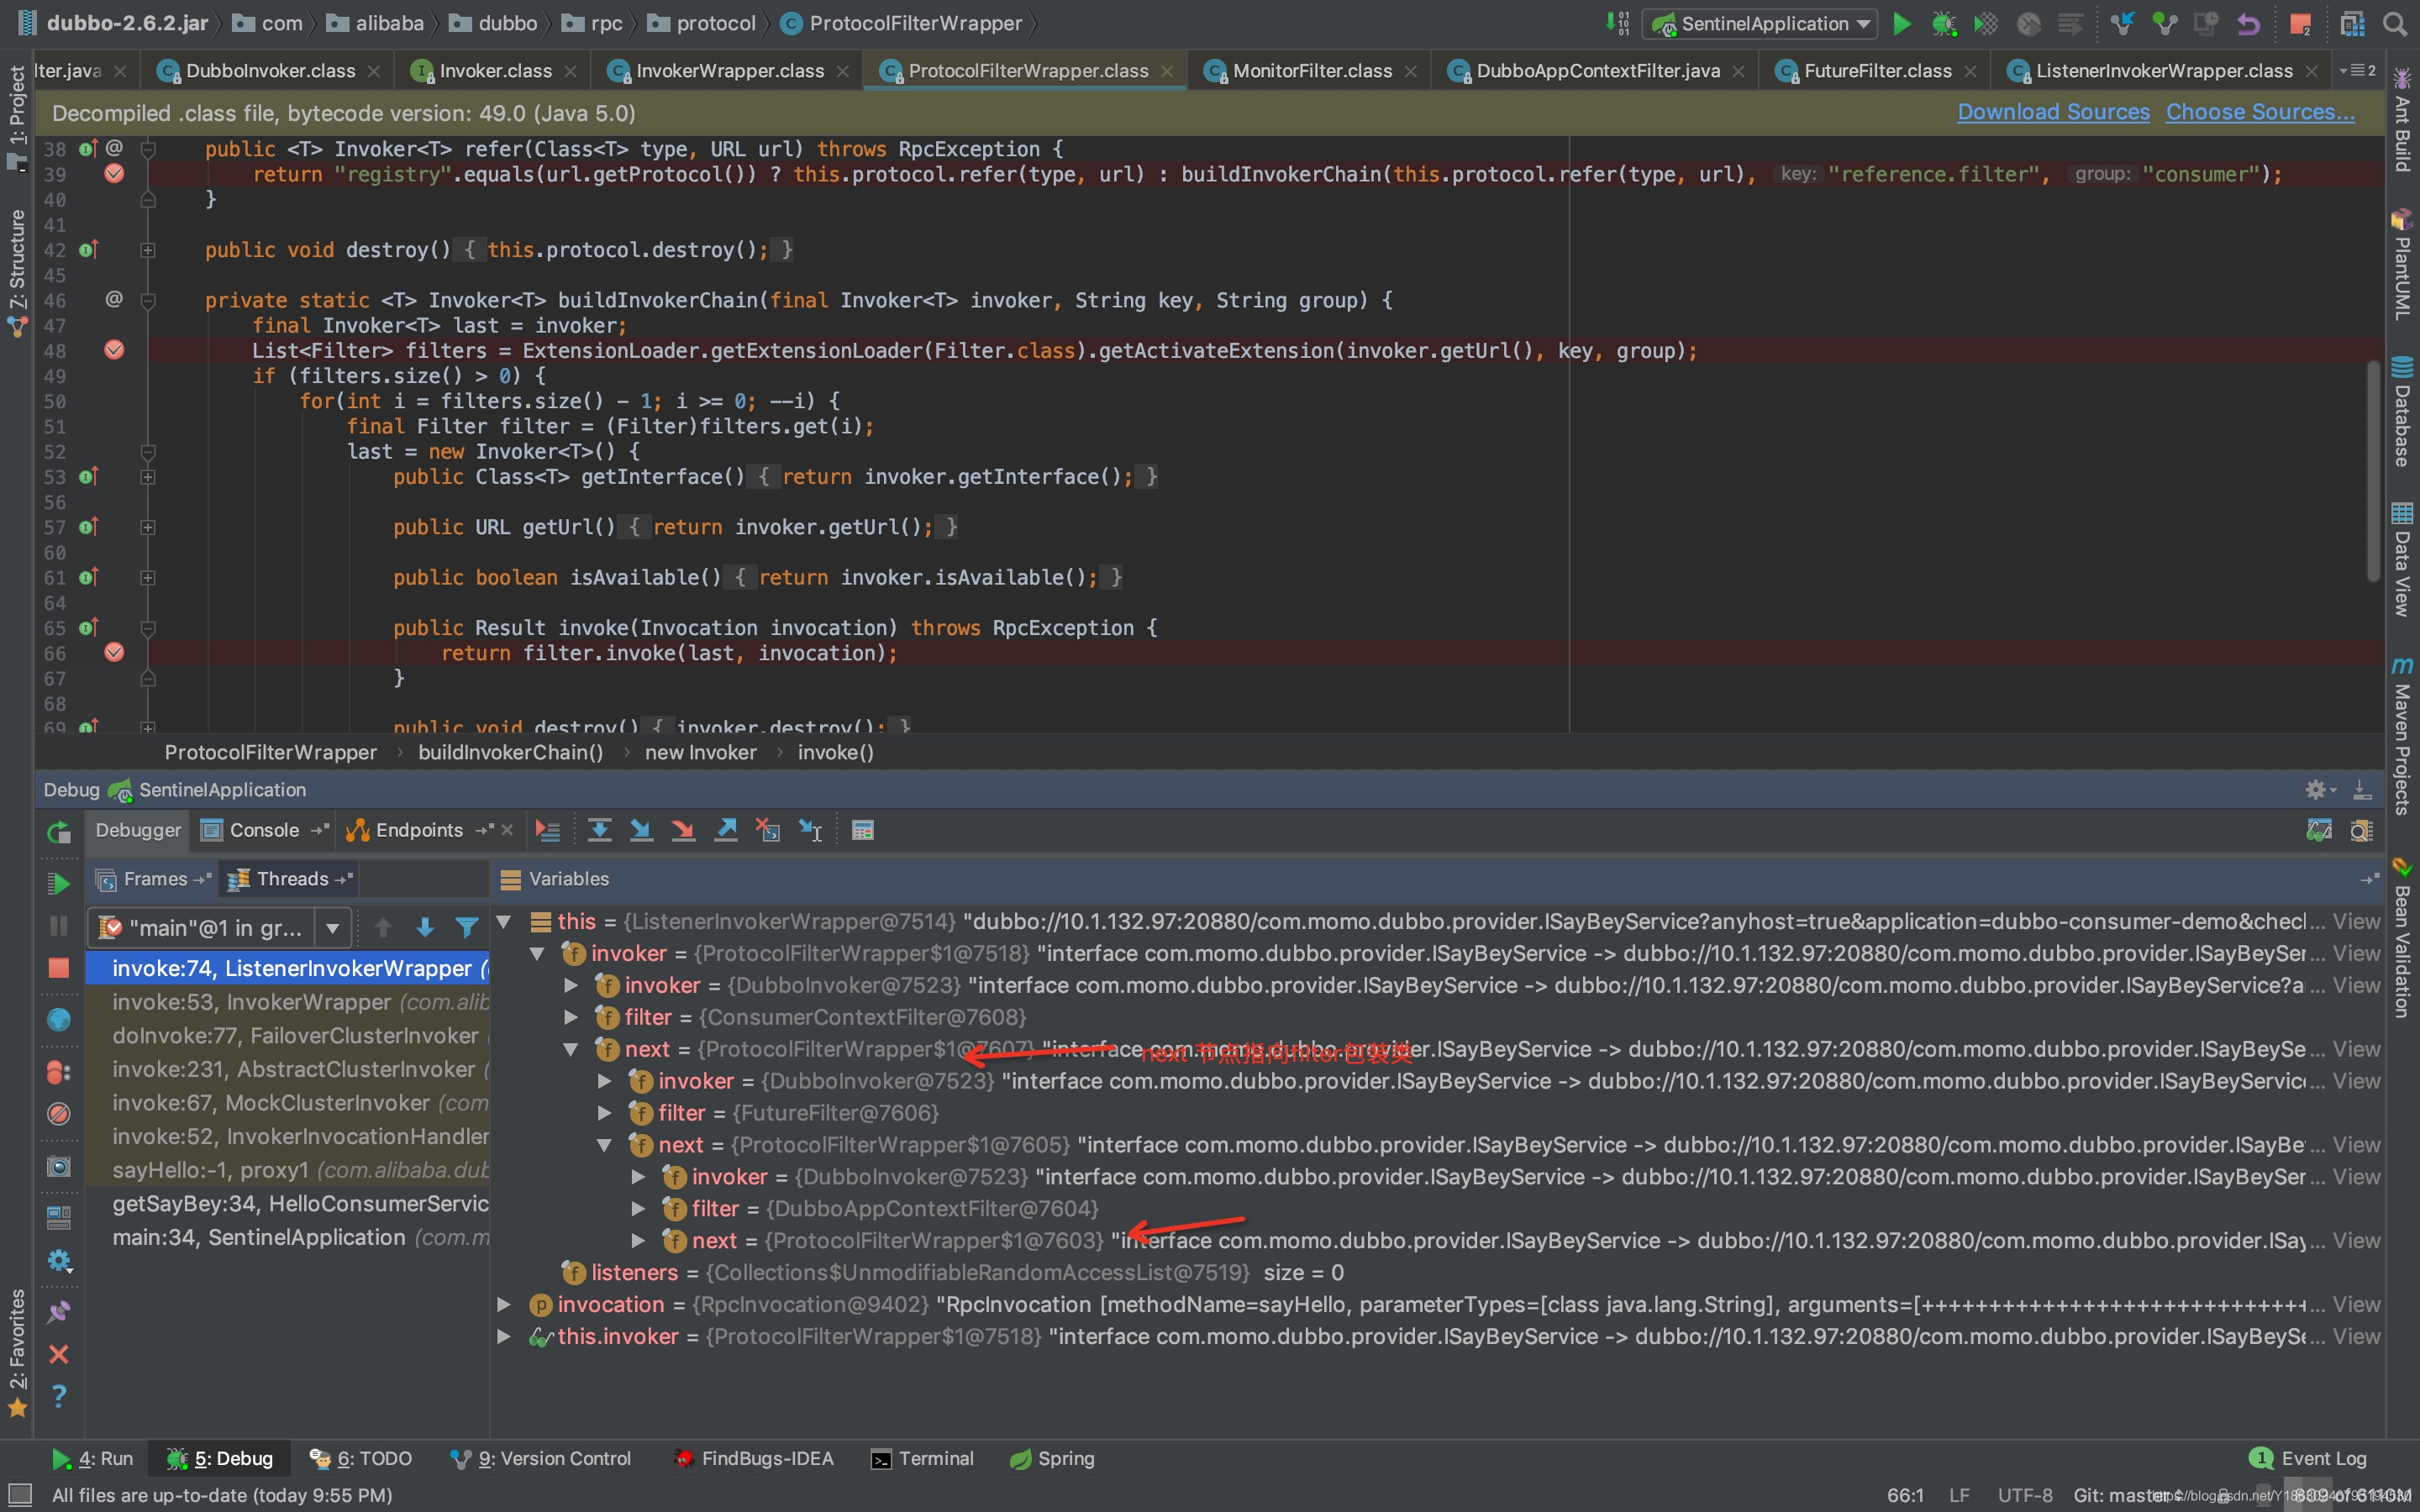The image size is (2420, 1512).
Task: Toggle breakpoint at line 48
Action: click(114, 350)
